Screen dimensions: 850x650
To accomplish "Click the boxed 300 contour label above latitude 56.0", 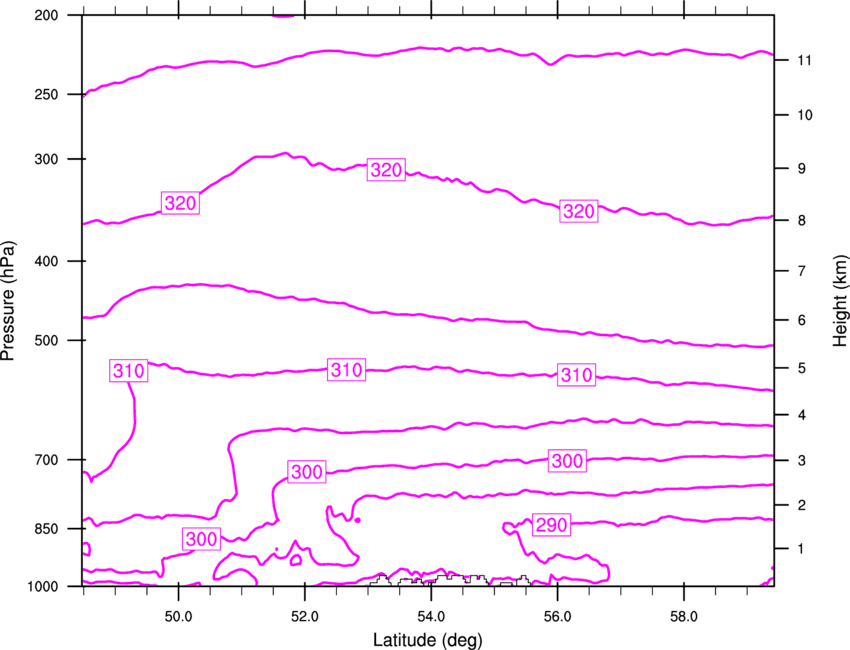I will tap(567, 461).
